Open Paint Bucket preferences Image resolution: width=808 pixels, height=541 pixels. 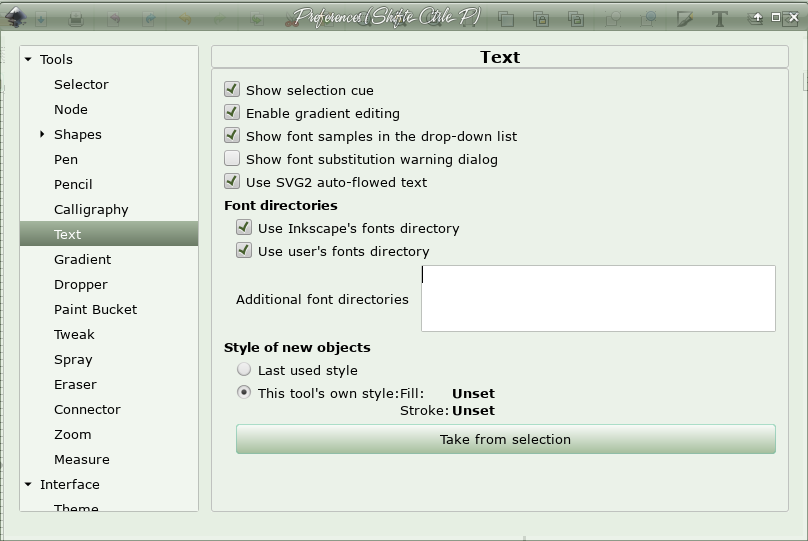tap(95, 309)
